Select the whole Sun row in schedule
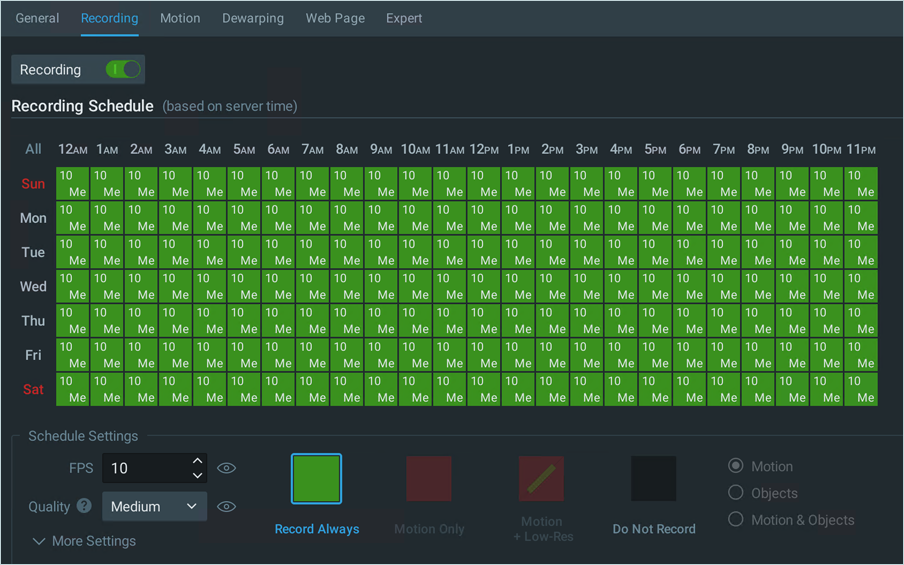Image resolution: width=904 pixels, height=565 pixels. (x=33, y=184)
